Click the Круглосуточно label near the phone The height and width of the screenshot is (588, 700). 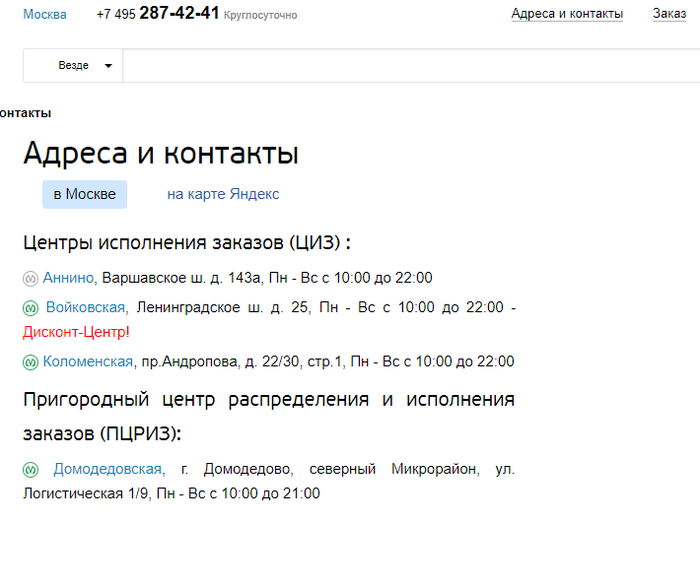[260, 16]
